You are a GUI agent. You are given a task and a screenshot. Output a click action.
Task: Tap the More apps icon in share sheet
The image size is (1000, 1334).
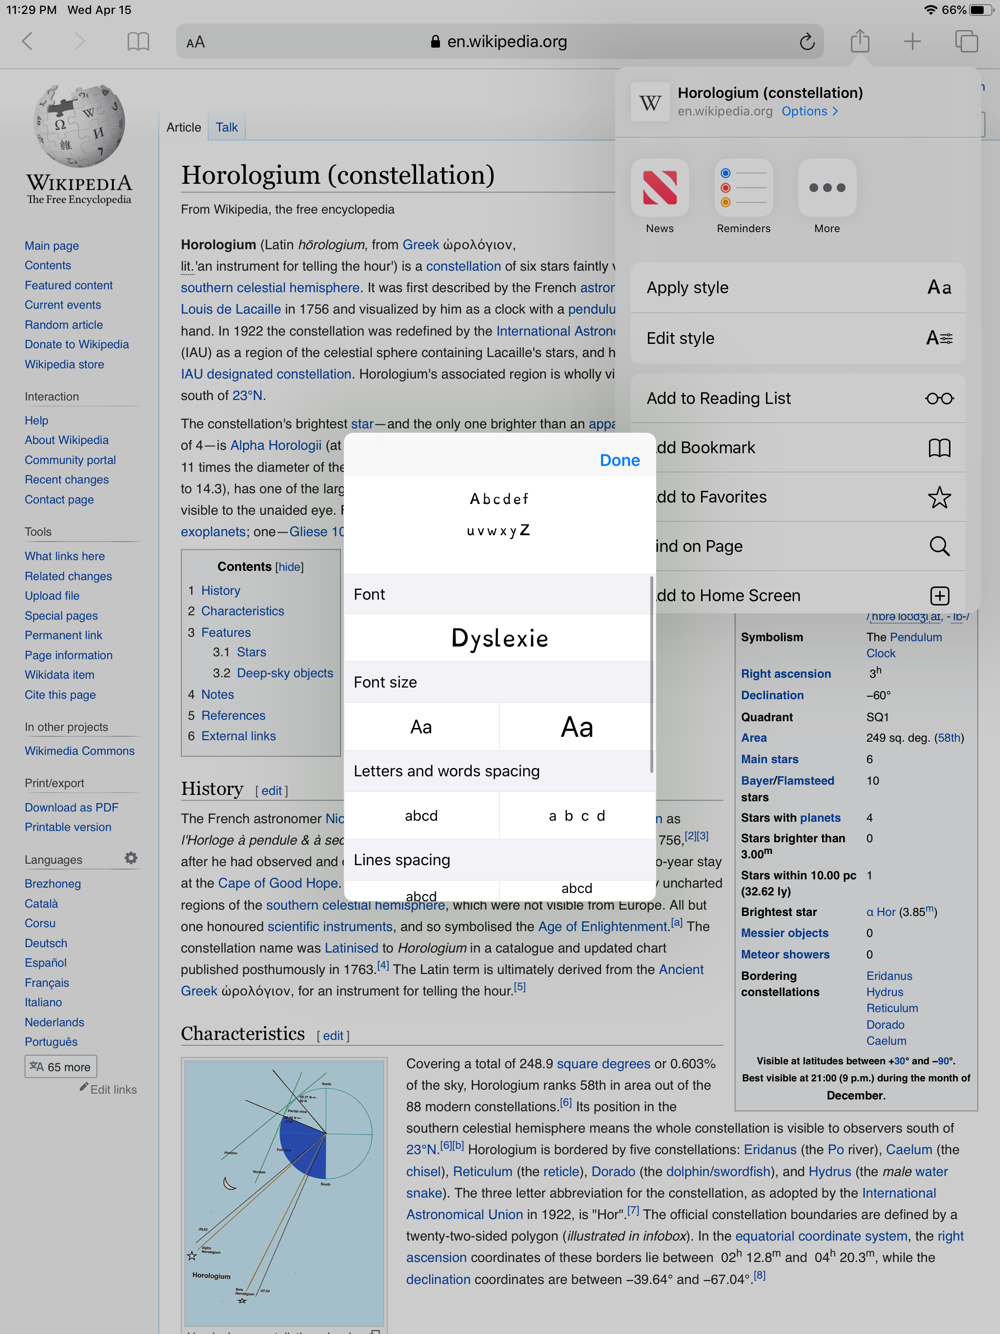[827, 188]
